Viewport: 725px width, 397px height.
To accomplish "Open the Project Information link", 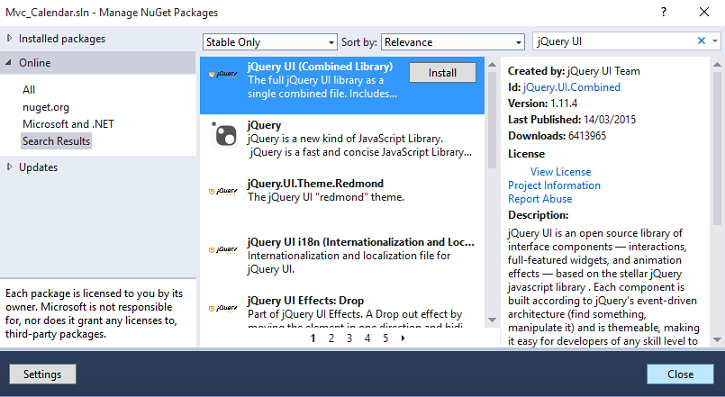I will tap(554, 185).
